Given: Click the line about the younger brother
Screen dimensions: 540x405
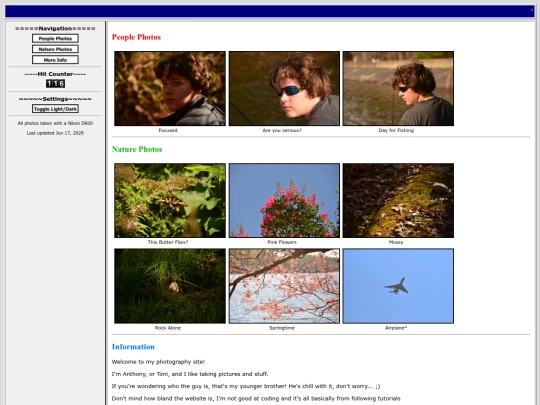Looking at the screenshot, I should pyautogui.click(x=246, y=386).
